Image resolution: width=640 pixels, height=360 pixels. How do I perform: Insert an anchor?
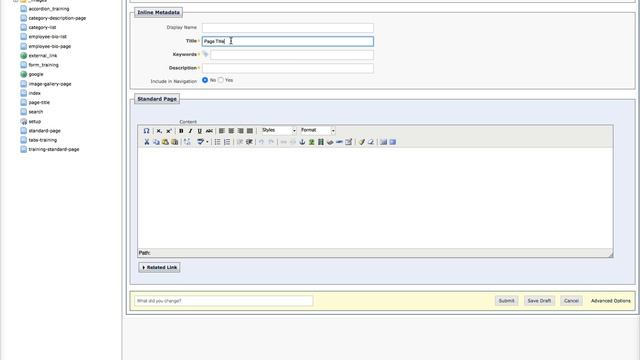302,142
